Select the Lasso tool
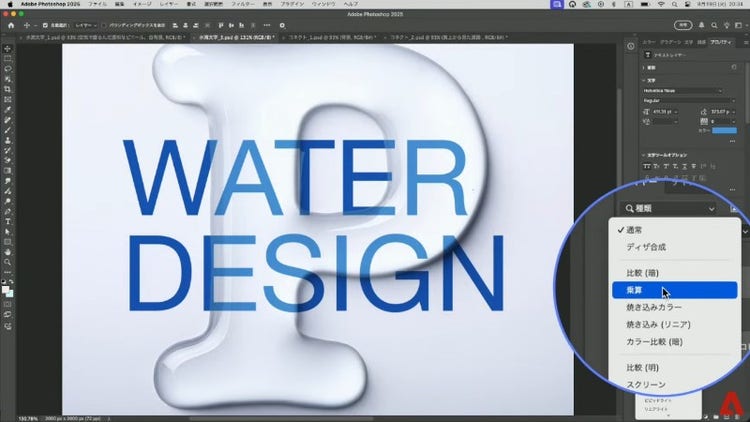The image size is (750, 422). 8,70
